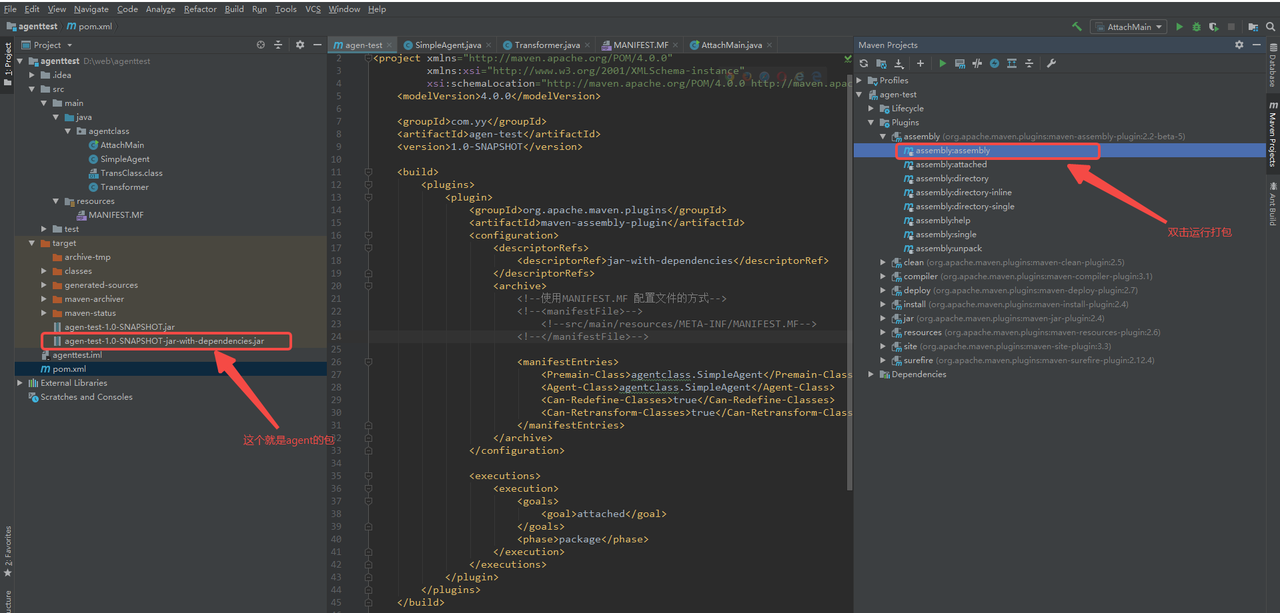Click the Reimport All Maven Projects icon
The width and height of the screenshot is (1280, 613).
[x=864, y=63]
